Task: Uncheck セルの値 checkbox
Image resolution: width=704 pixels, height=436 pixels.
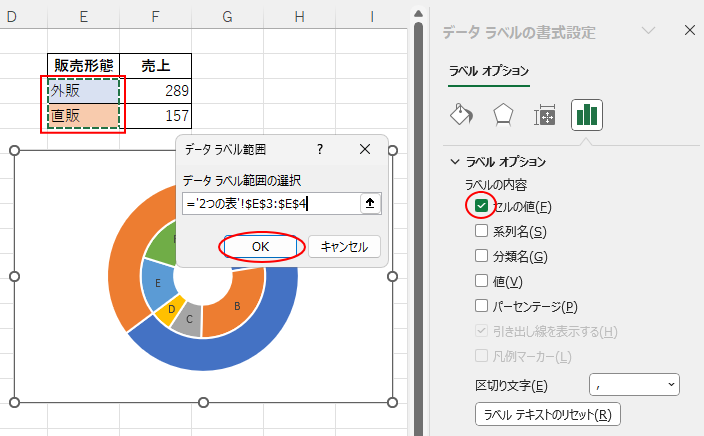Action: coord(482,206)
